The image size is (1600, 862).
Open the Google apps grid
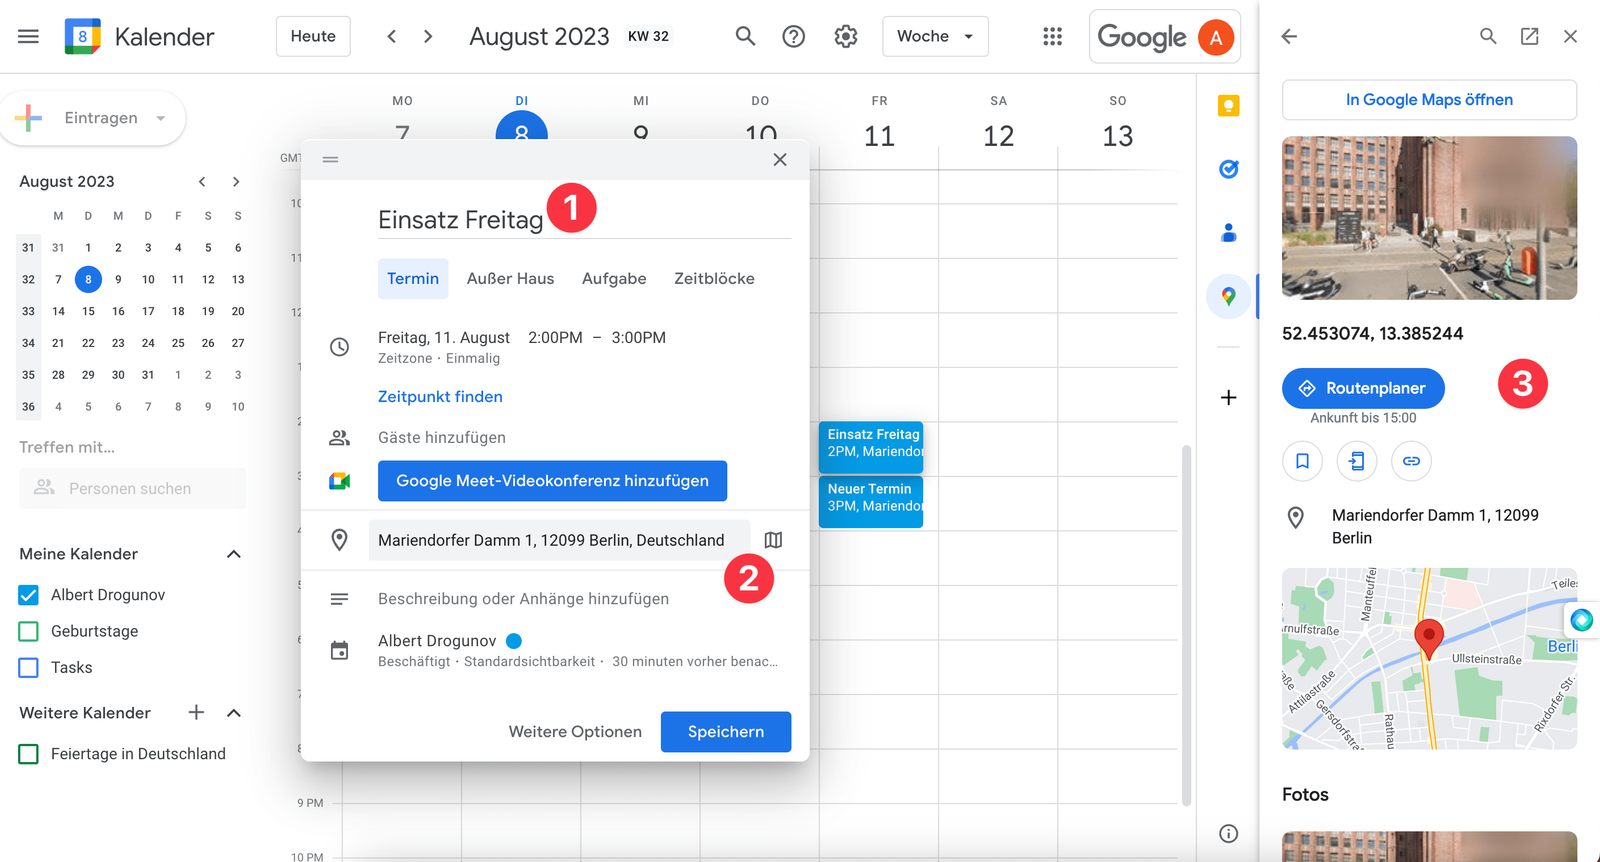pos(1052,37)
